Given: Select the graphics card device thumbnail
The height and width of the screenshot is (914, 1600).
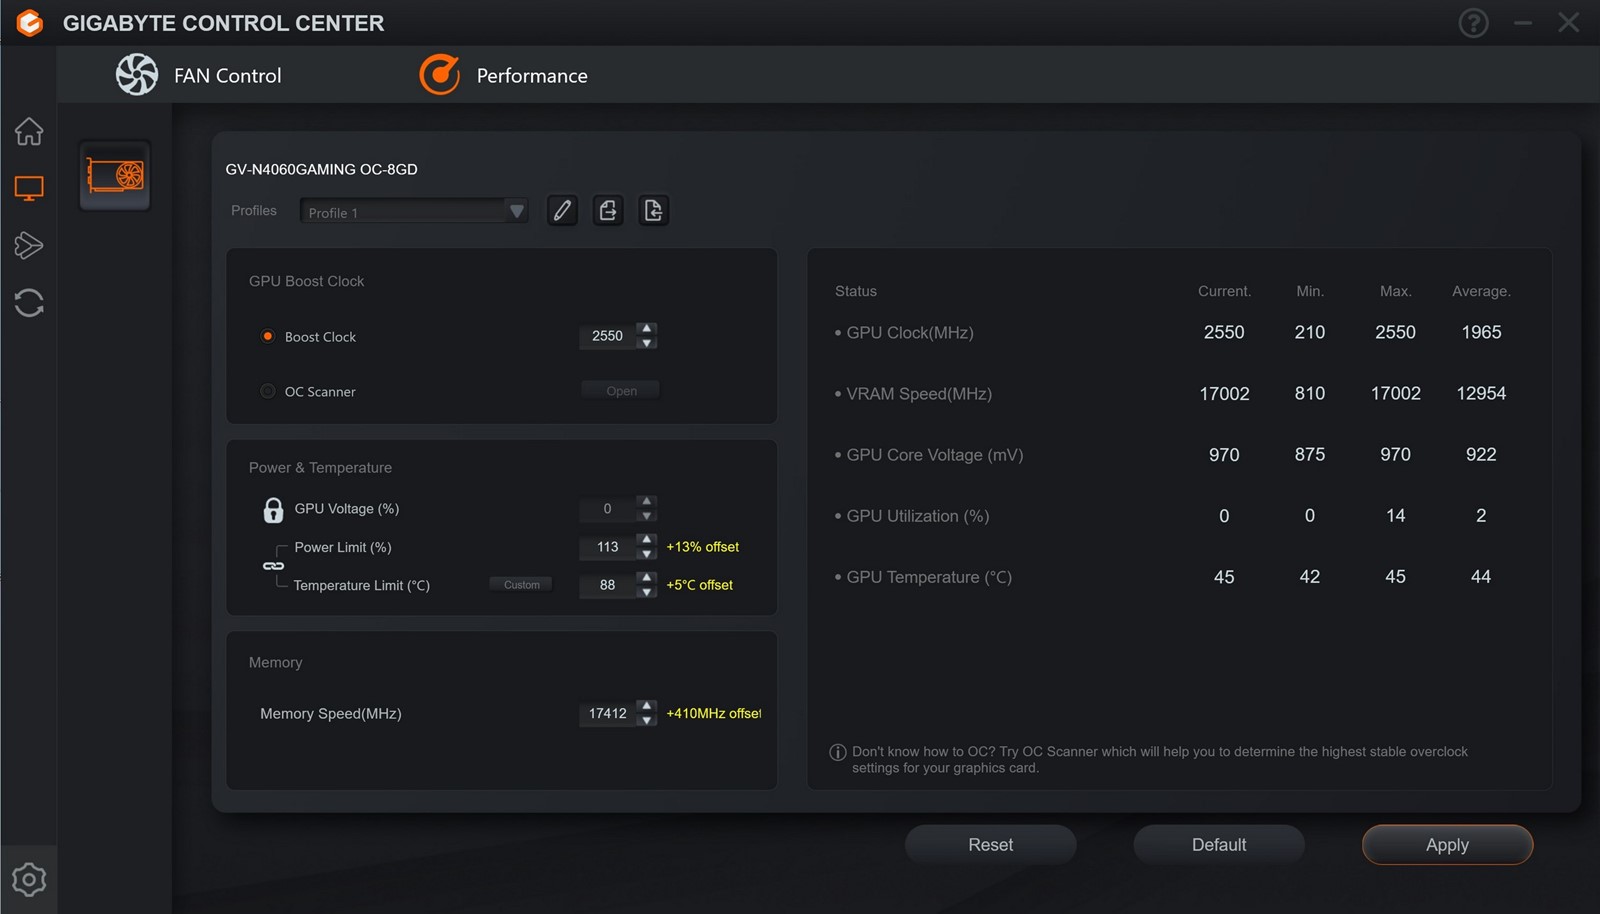Looking at the screenshot, I should 115,176.
